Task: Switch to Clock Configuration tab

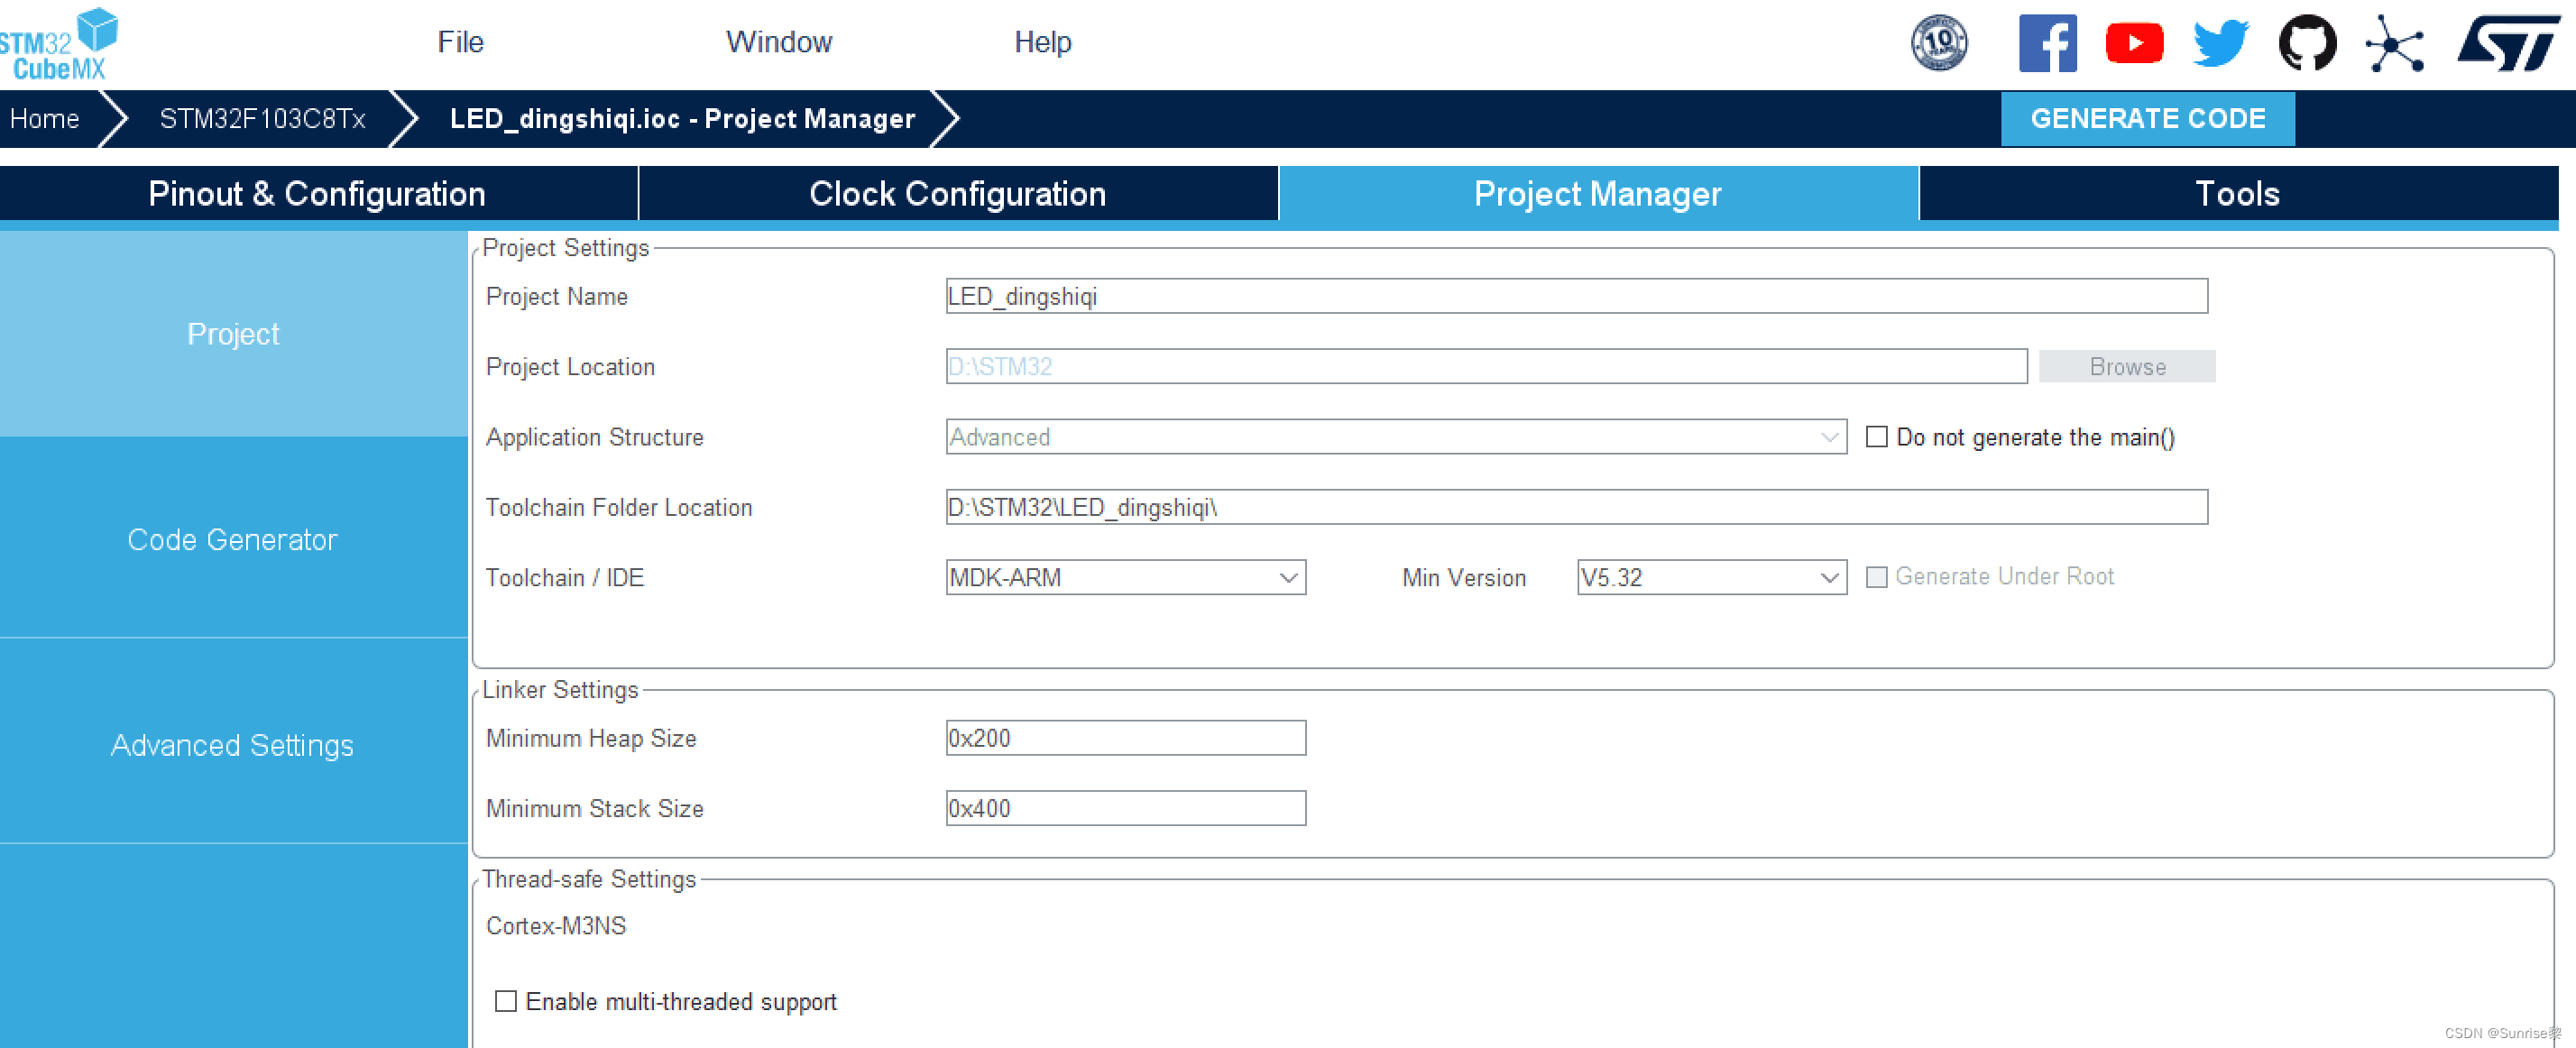Action: click(x=957, y=193)
